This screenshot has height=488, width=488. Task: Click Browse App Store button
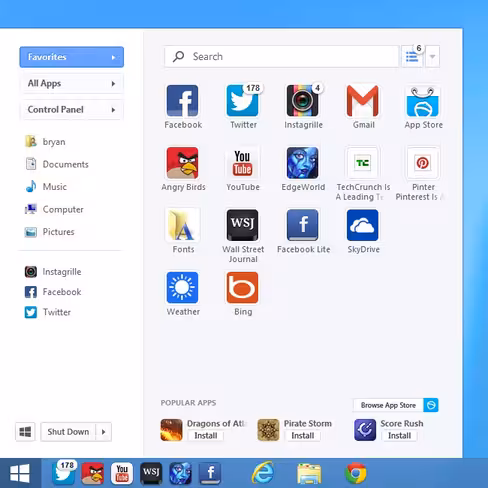click(x=396, y=405)
